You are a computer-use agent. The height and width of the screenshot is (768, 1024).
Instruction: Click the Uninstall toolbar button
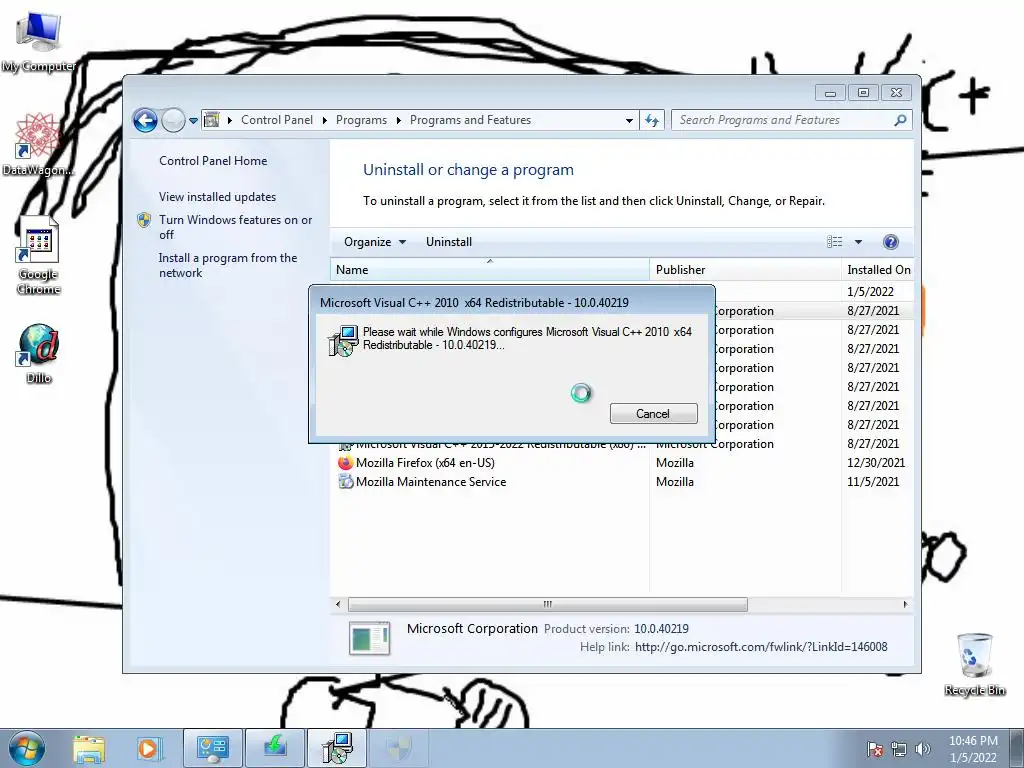pyautogui.click(x=449, y=242)
